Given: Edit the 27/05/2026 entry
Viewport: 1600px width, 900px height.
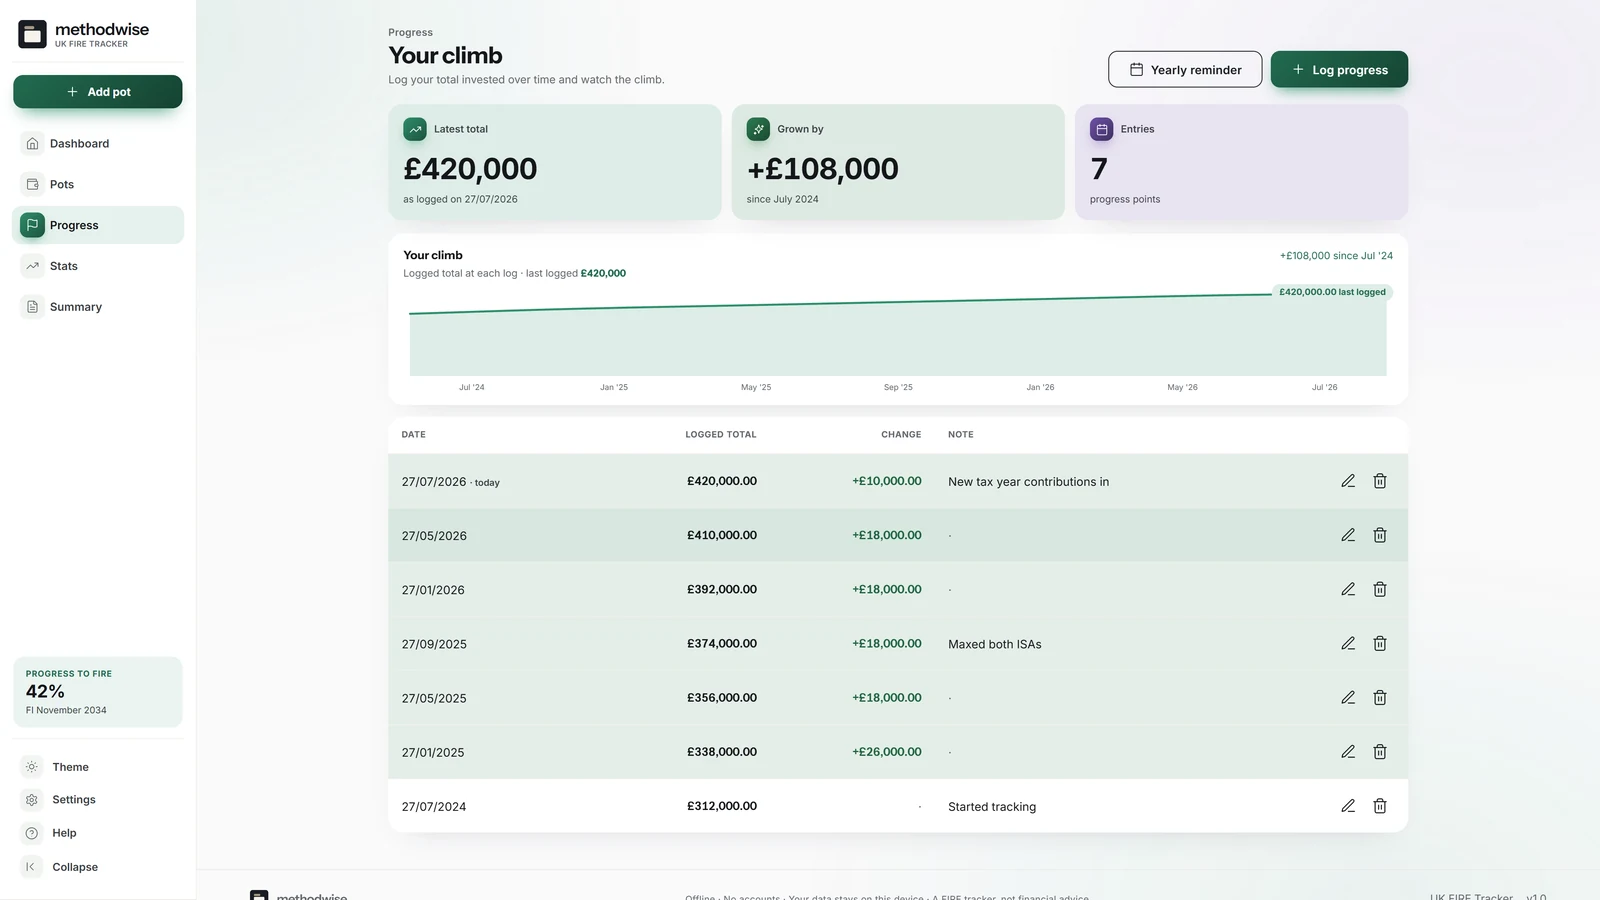Looking at the screenshot, I should coord(1348,535).
